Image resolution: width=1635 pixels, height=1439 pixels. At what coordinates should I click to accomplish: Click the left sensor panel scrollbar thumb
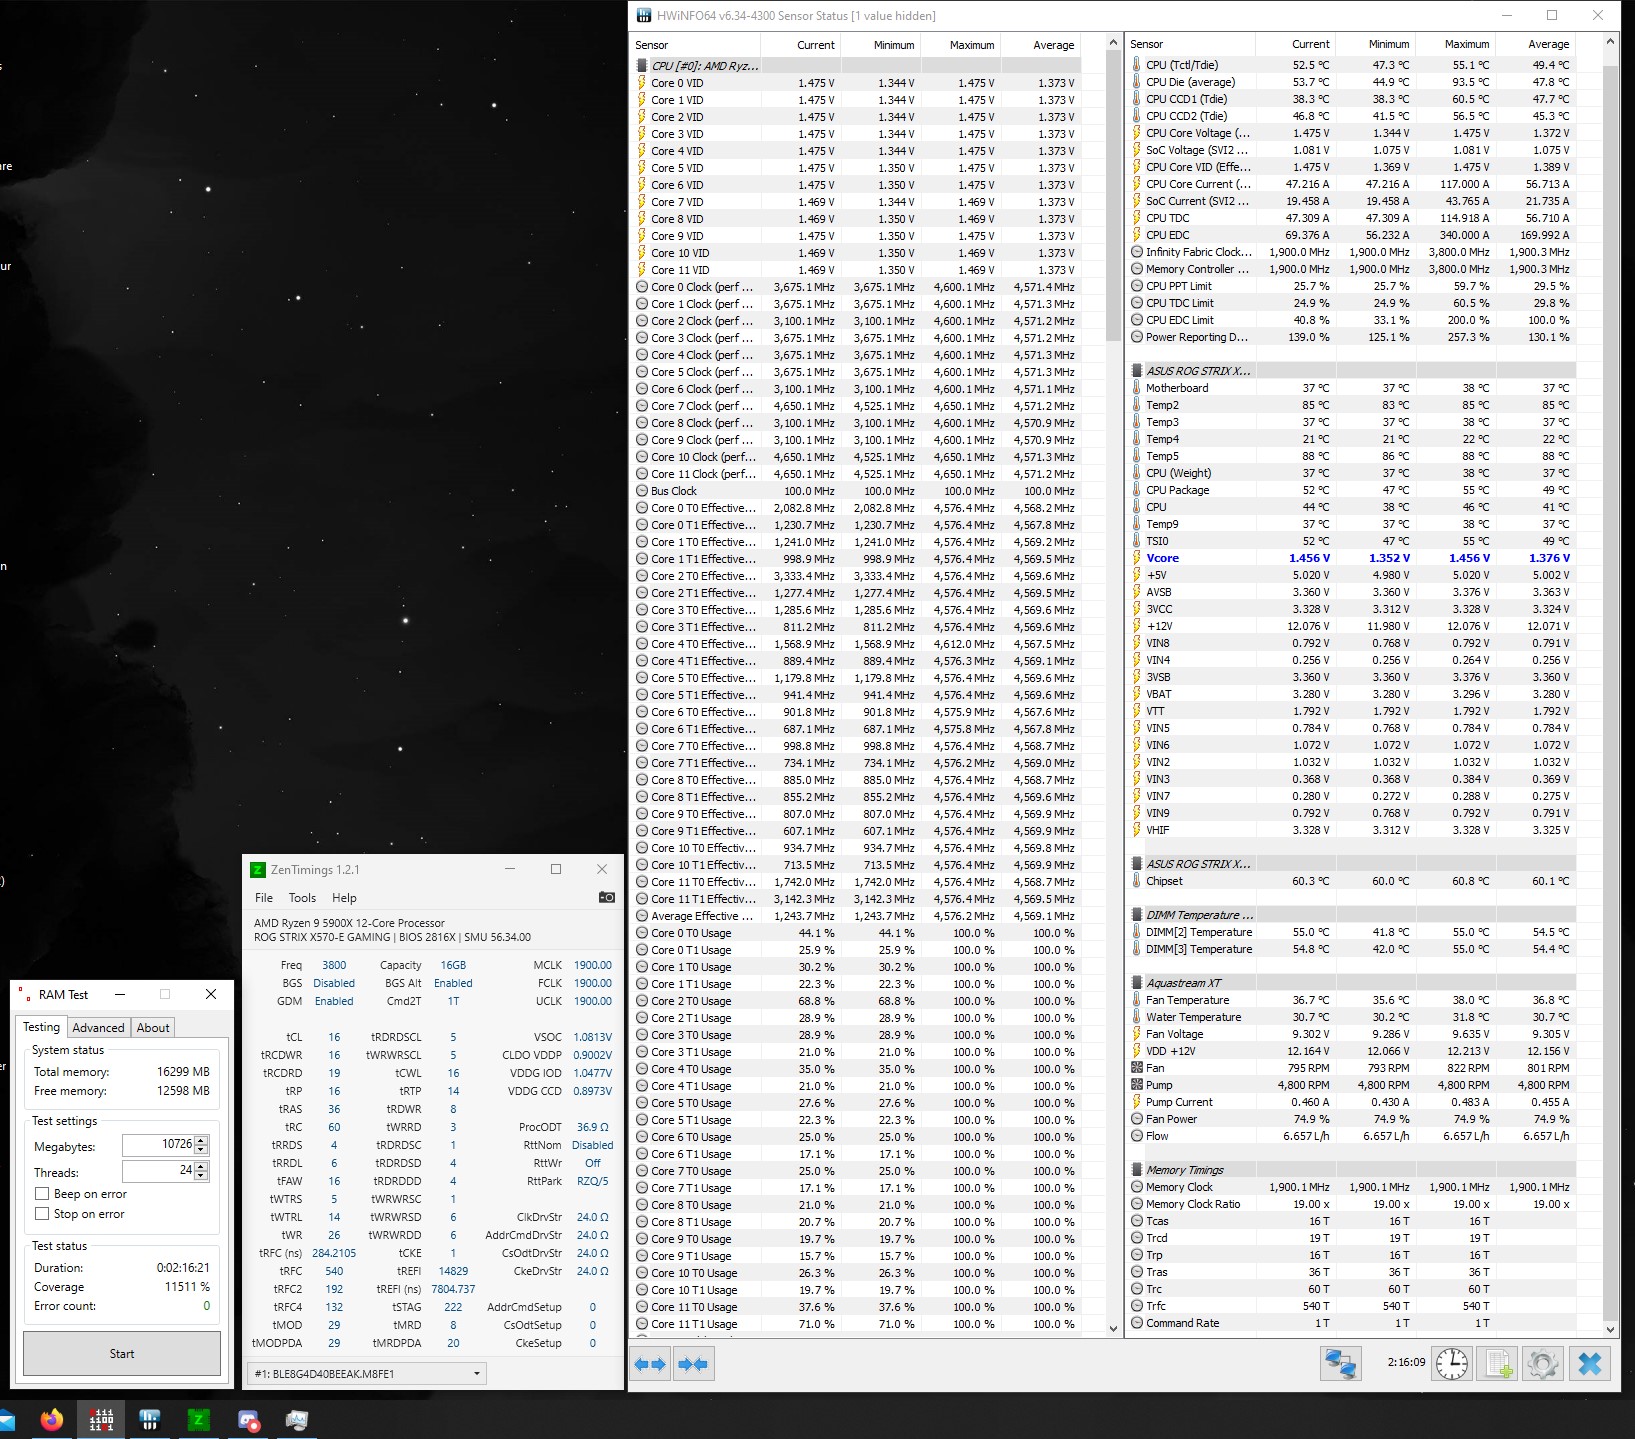click(x=1113, y=196)
